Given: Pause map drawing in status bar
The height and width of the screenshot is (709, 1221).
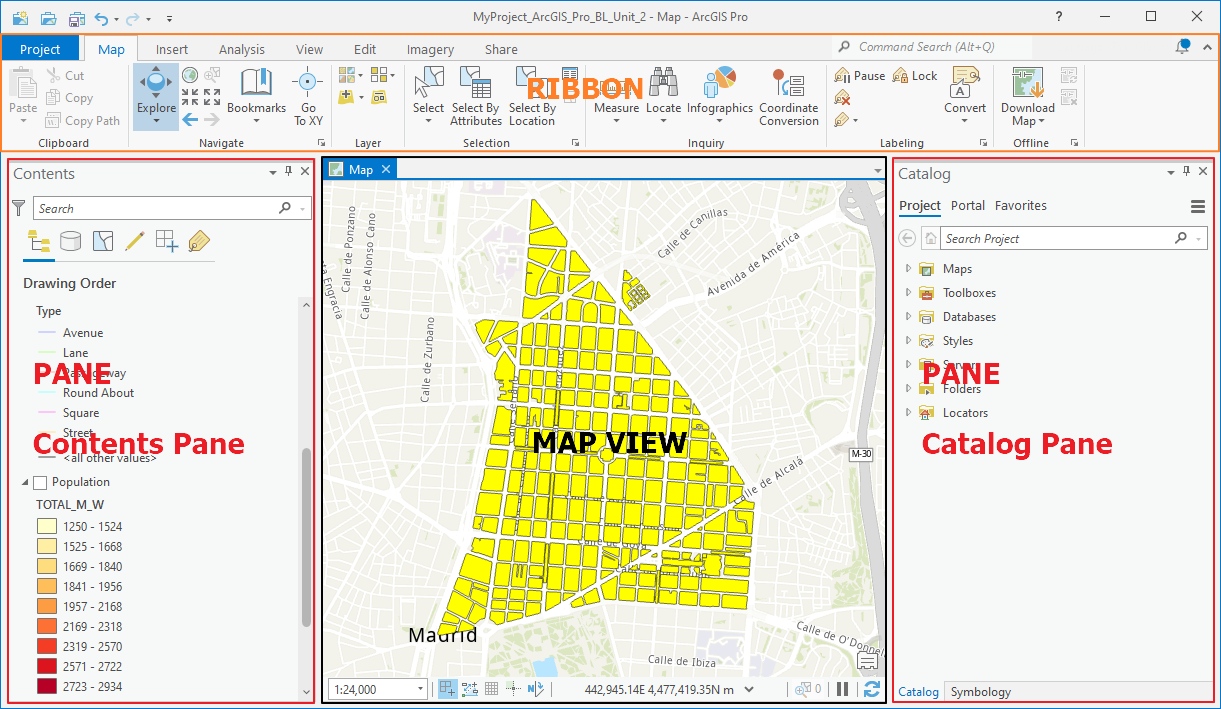Looking at the screenshot, I should pyautogui.click(x=842, y=689).
